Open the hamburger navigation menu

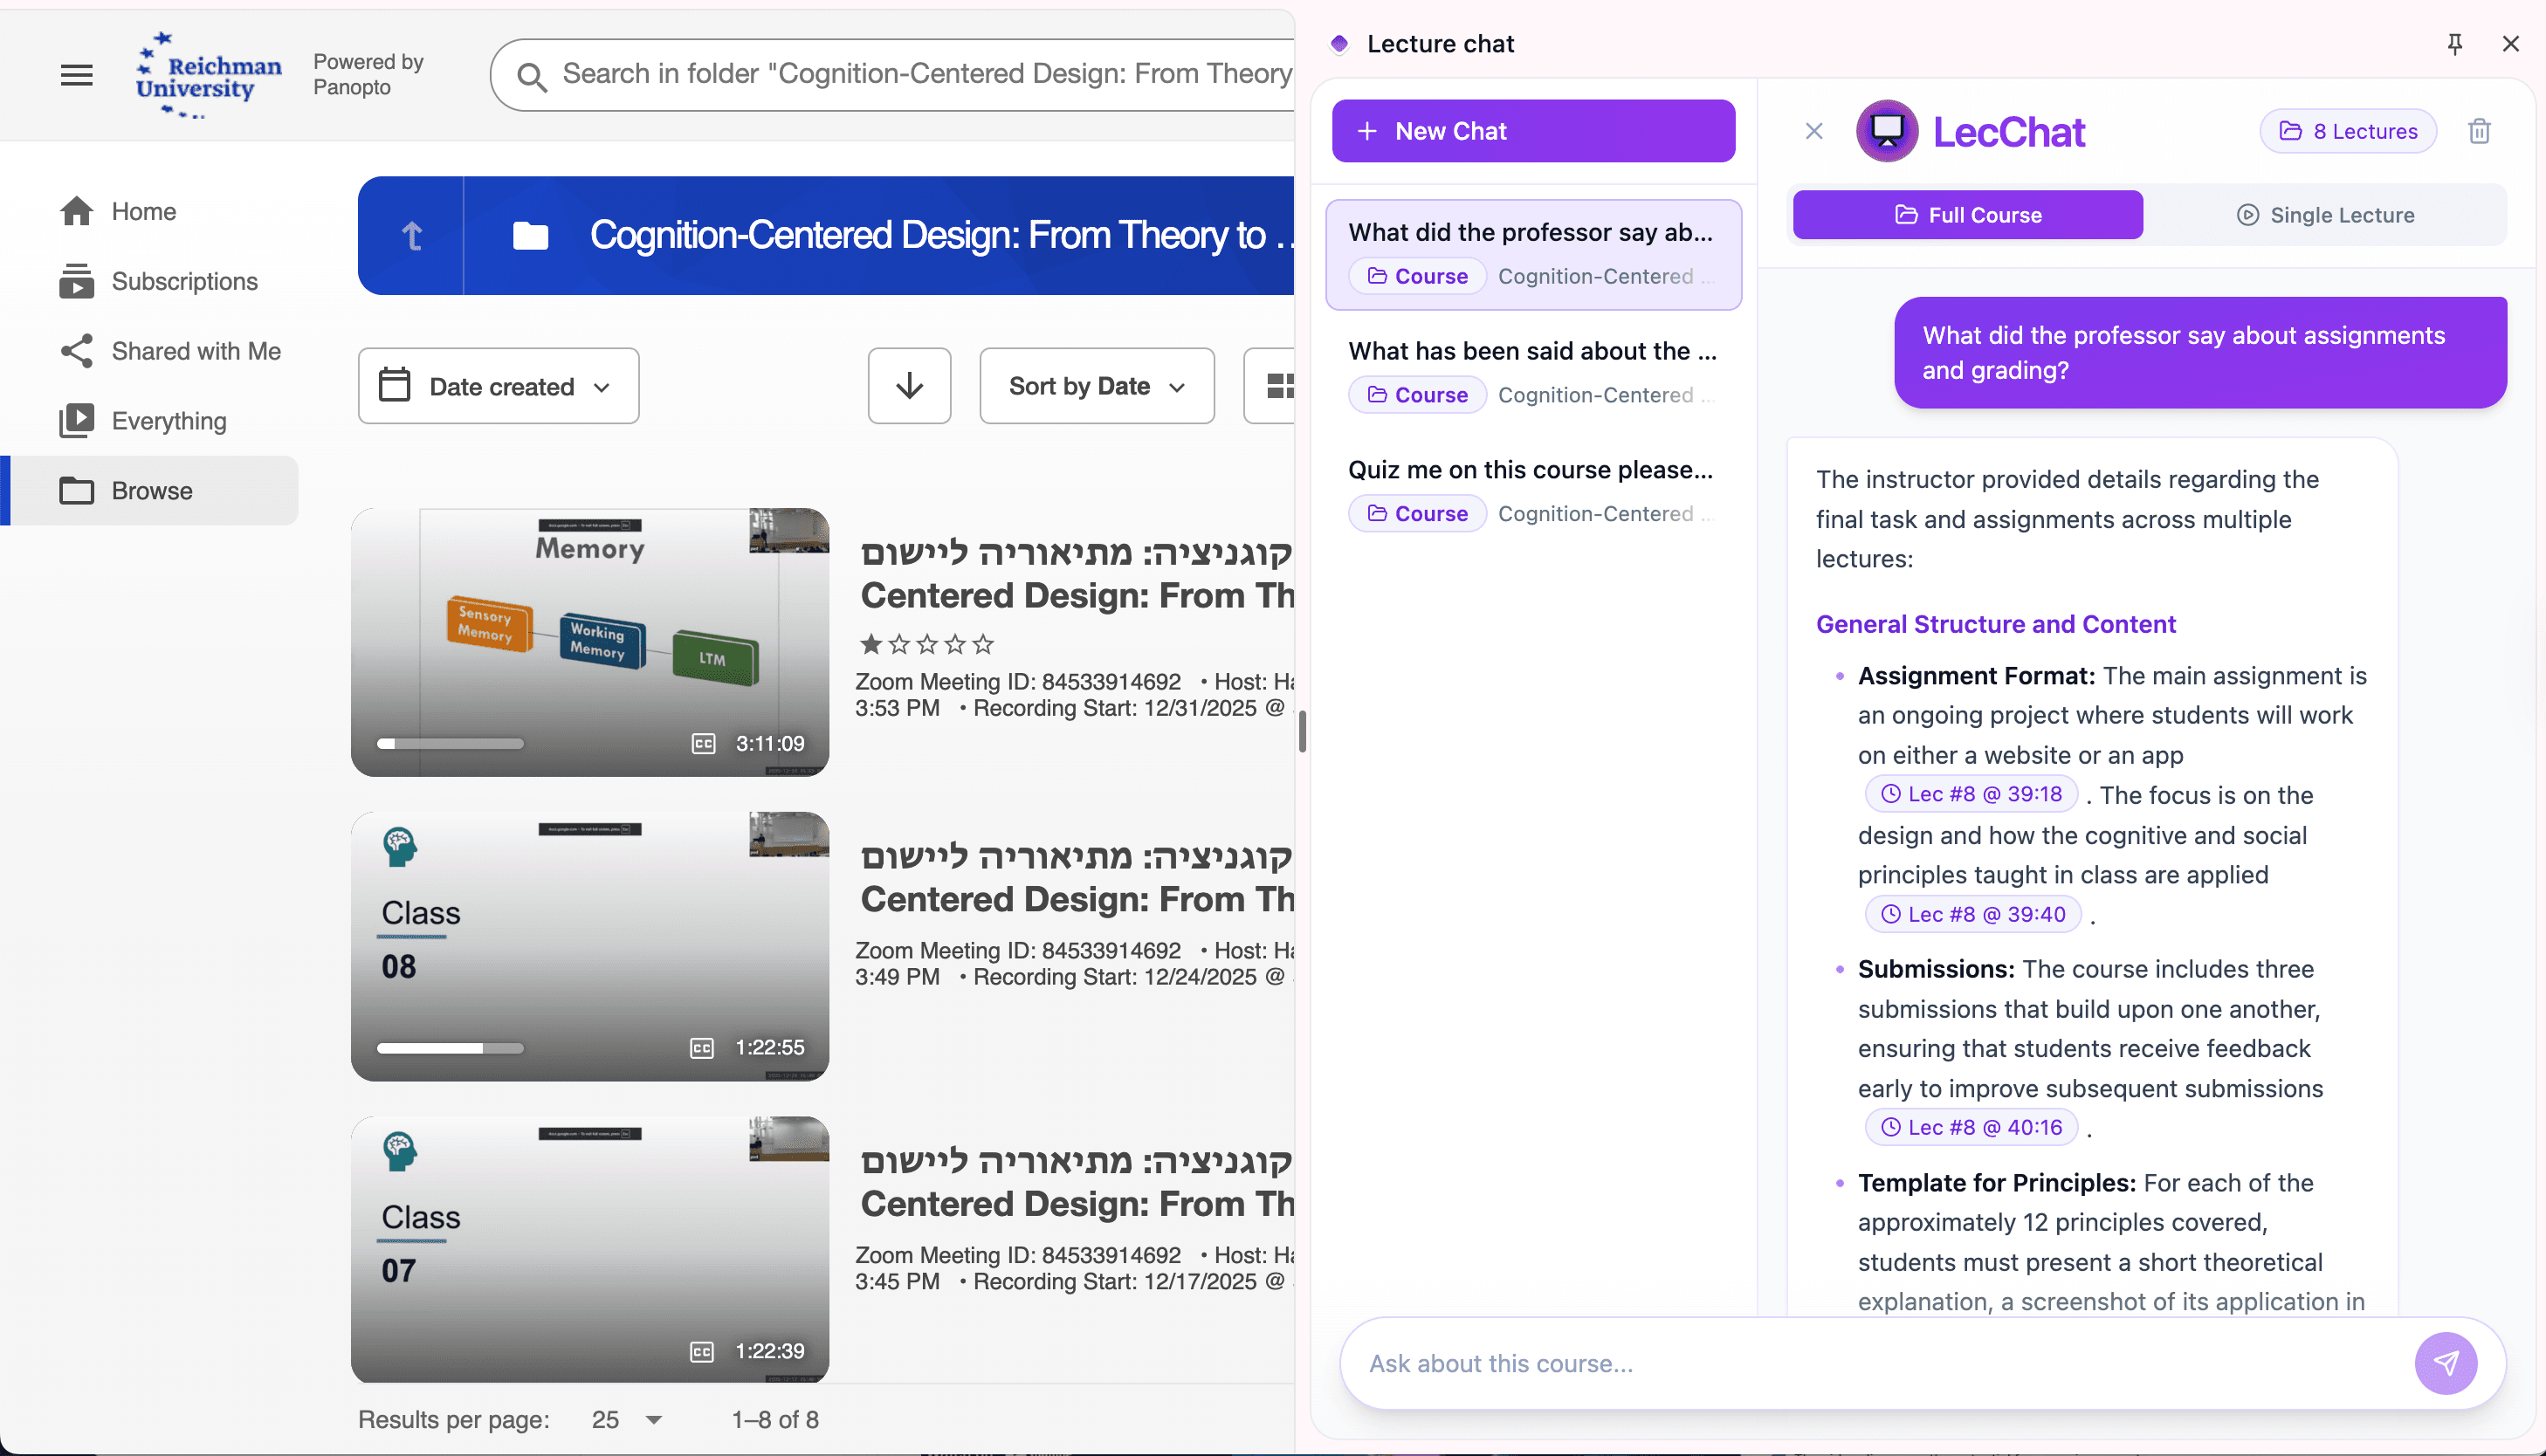pos(76,75)
